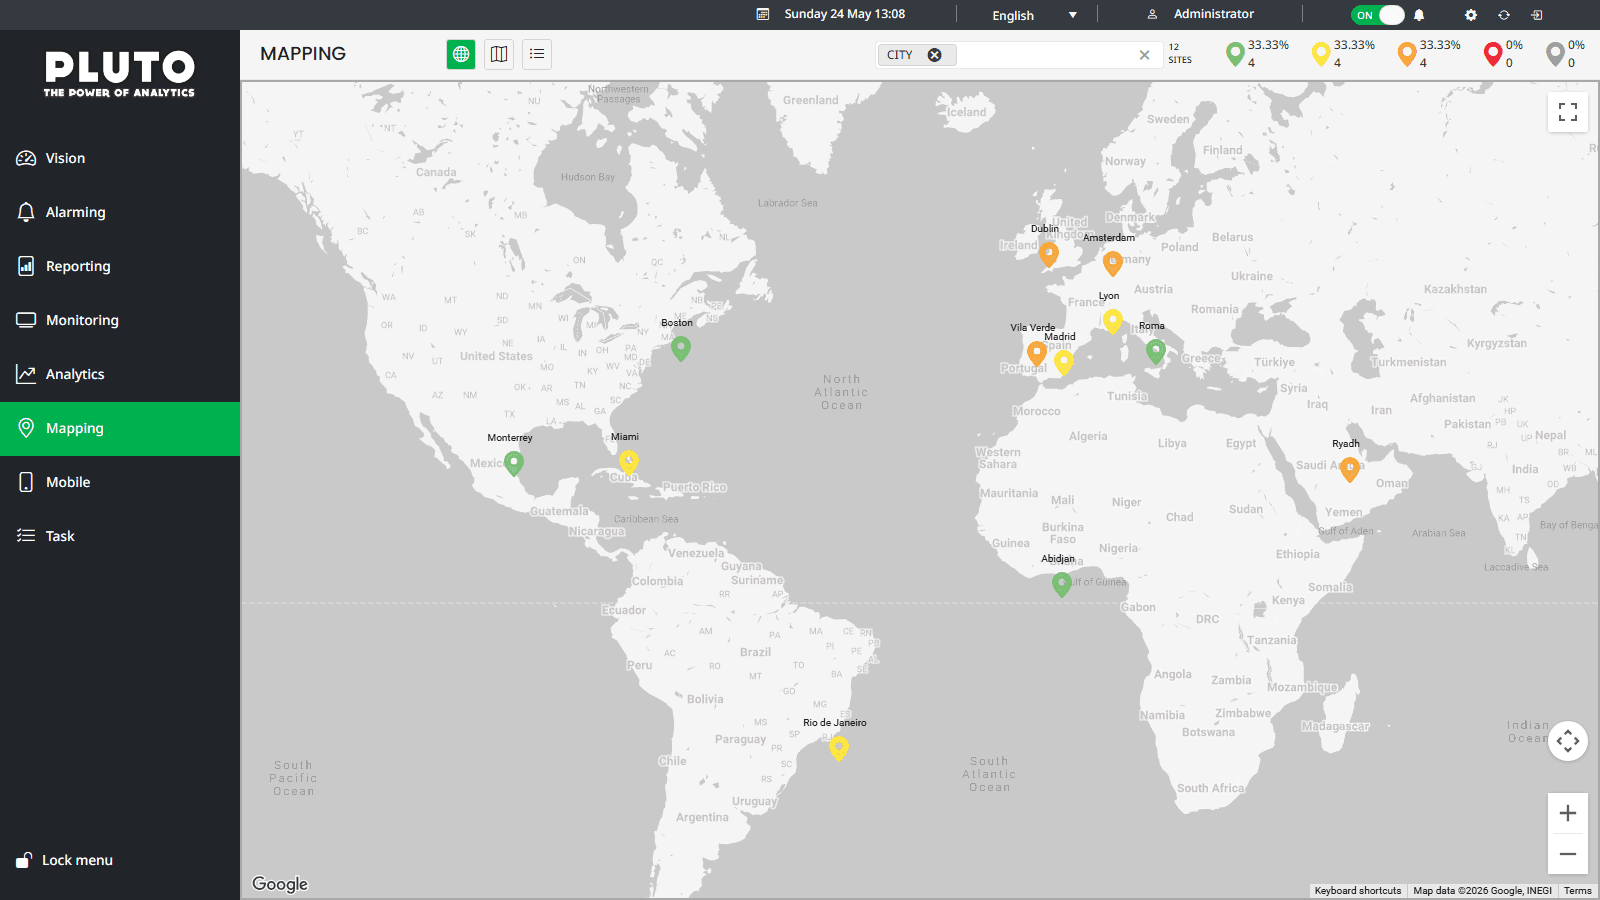Switch to globe map view
Screen dimensions: 1600x900
[461, 54]
